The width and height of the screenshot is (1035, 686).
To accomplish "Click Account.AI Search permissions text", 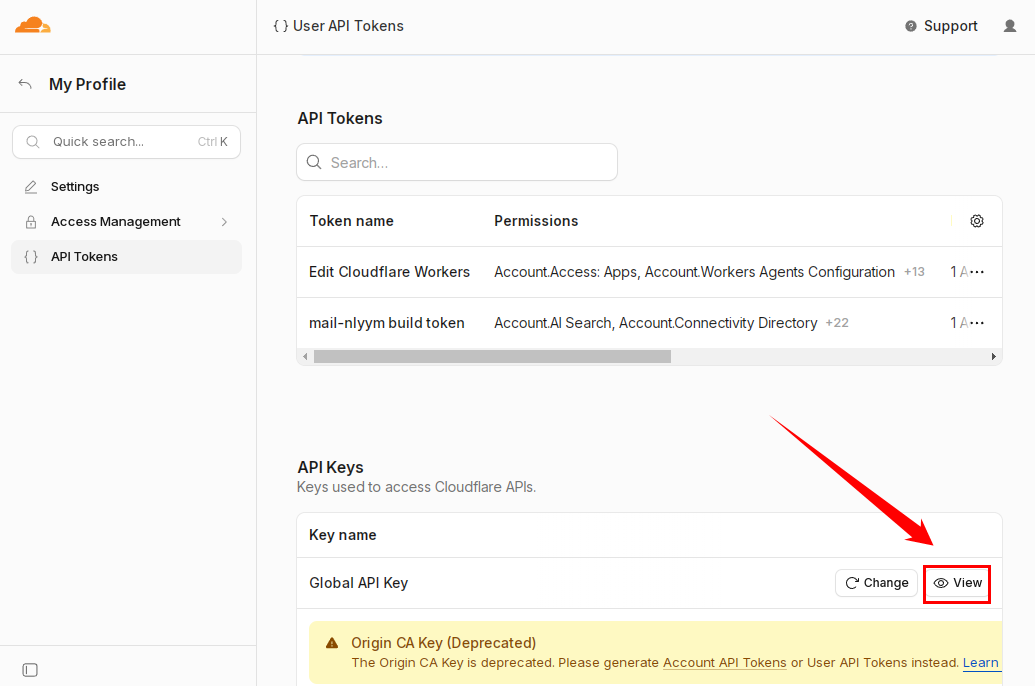I will click(655, 323).
